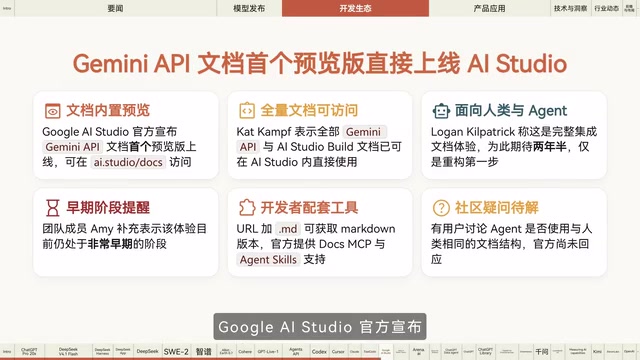Click 'Kat Kampf 表示全部' text
The height and width of the screenshot is (360, 640).
pos(288,132)
